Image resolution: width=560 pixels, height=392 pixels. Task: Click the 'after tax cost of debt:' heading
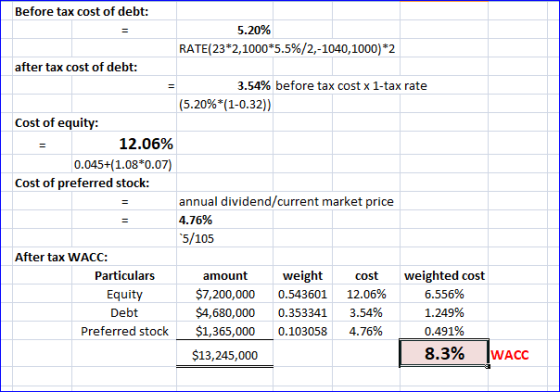pyautogui.click(x=76, y=67)
